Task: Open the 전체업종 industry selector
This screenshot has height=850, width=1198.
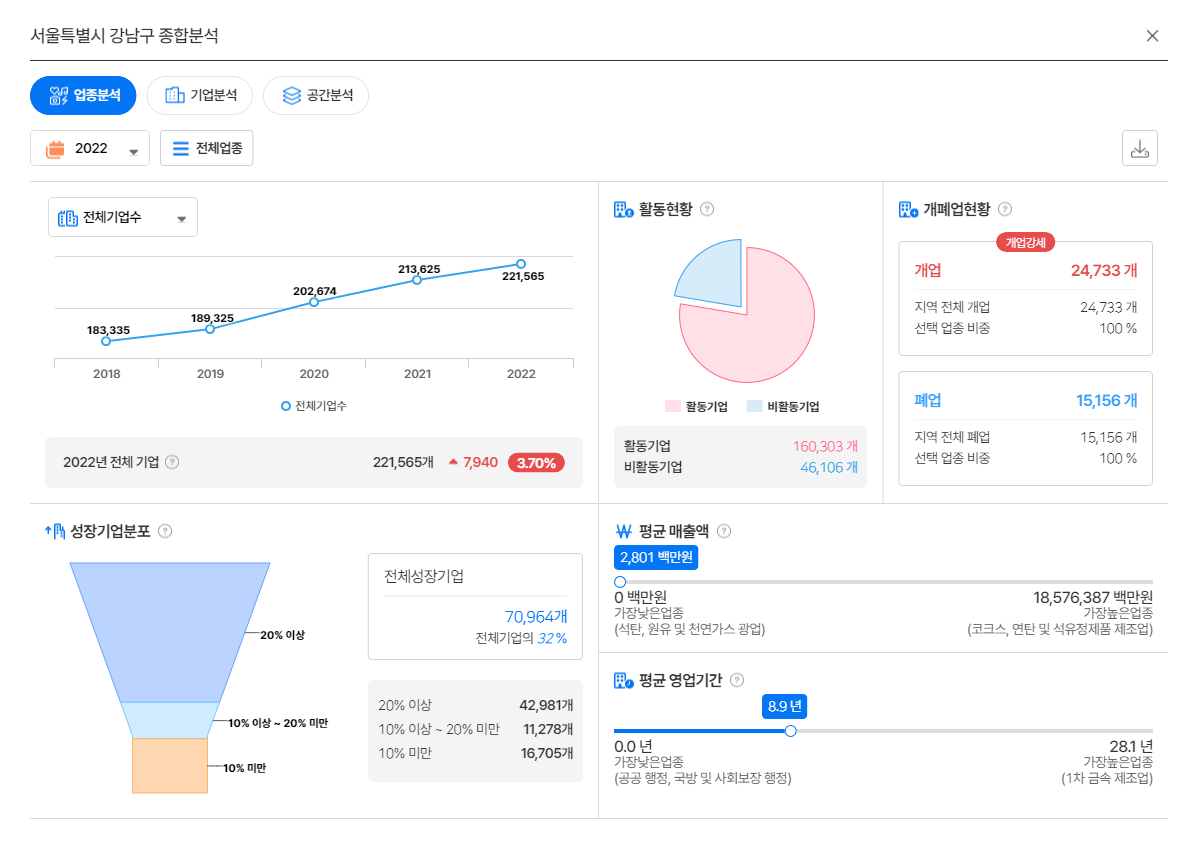Action: click(x=206, y=148)
